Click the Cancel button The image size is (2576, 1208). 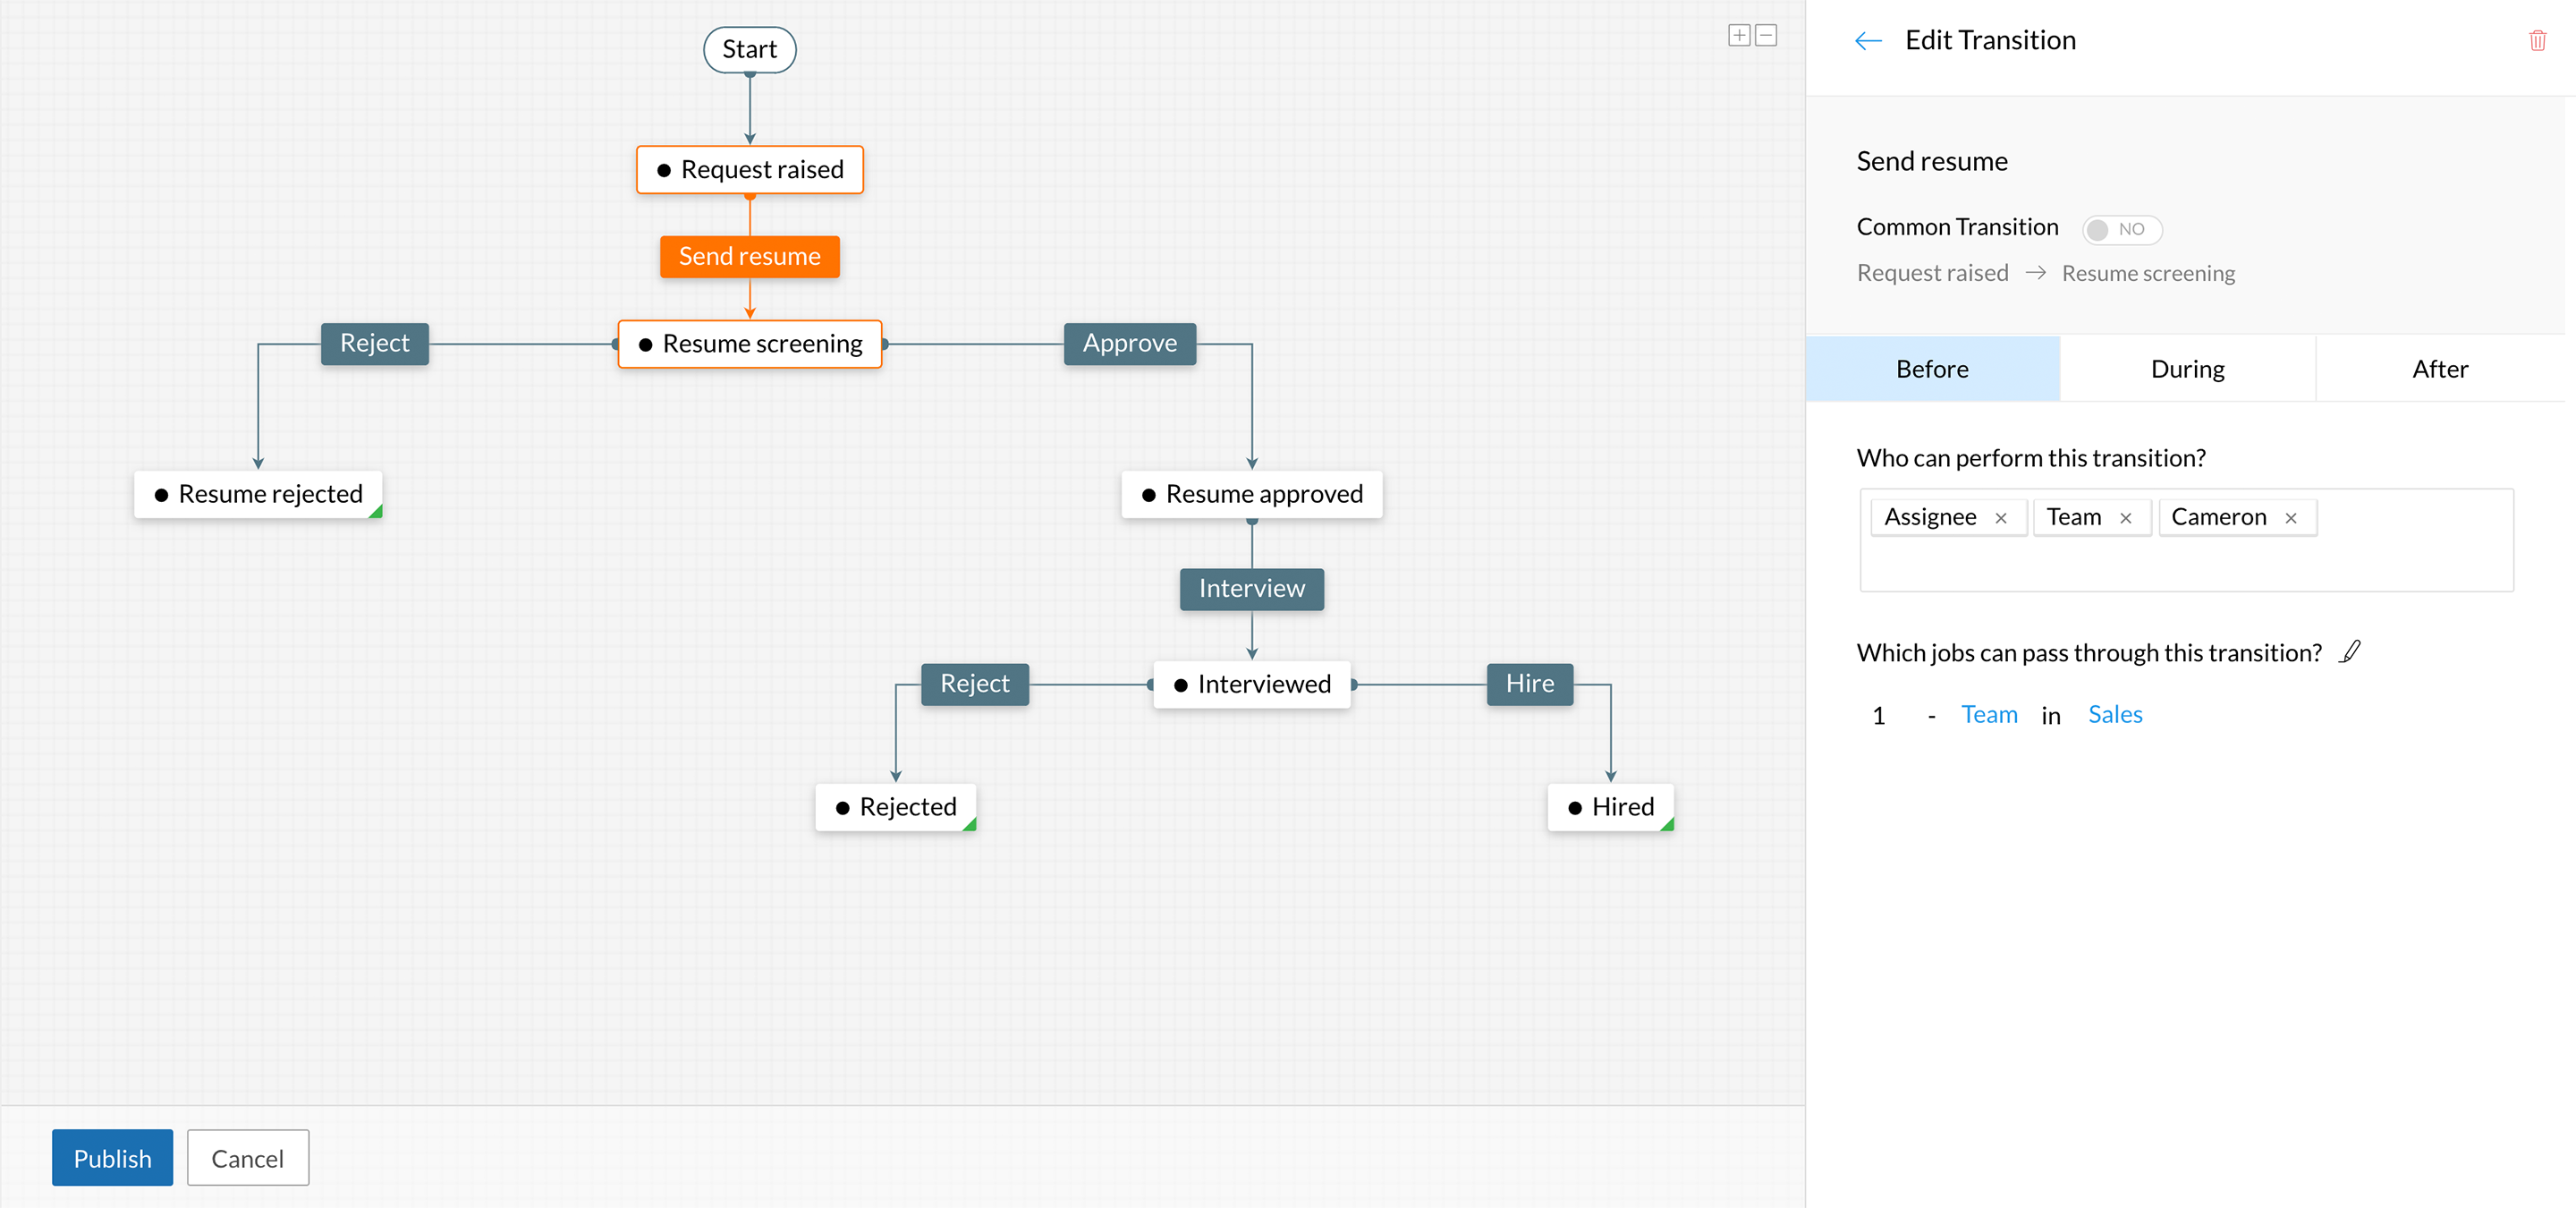point(247,1158)
